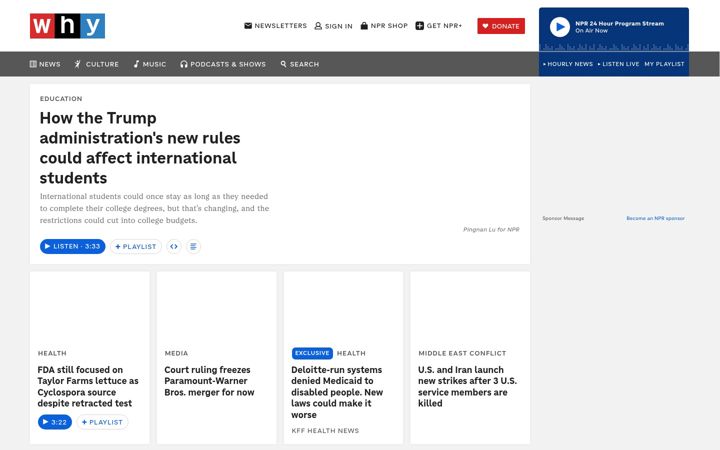Screen dimensions: 720x450
Task: Click the envelope icon beside Newsletters
Action: pos(248,26)
